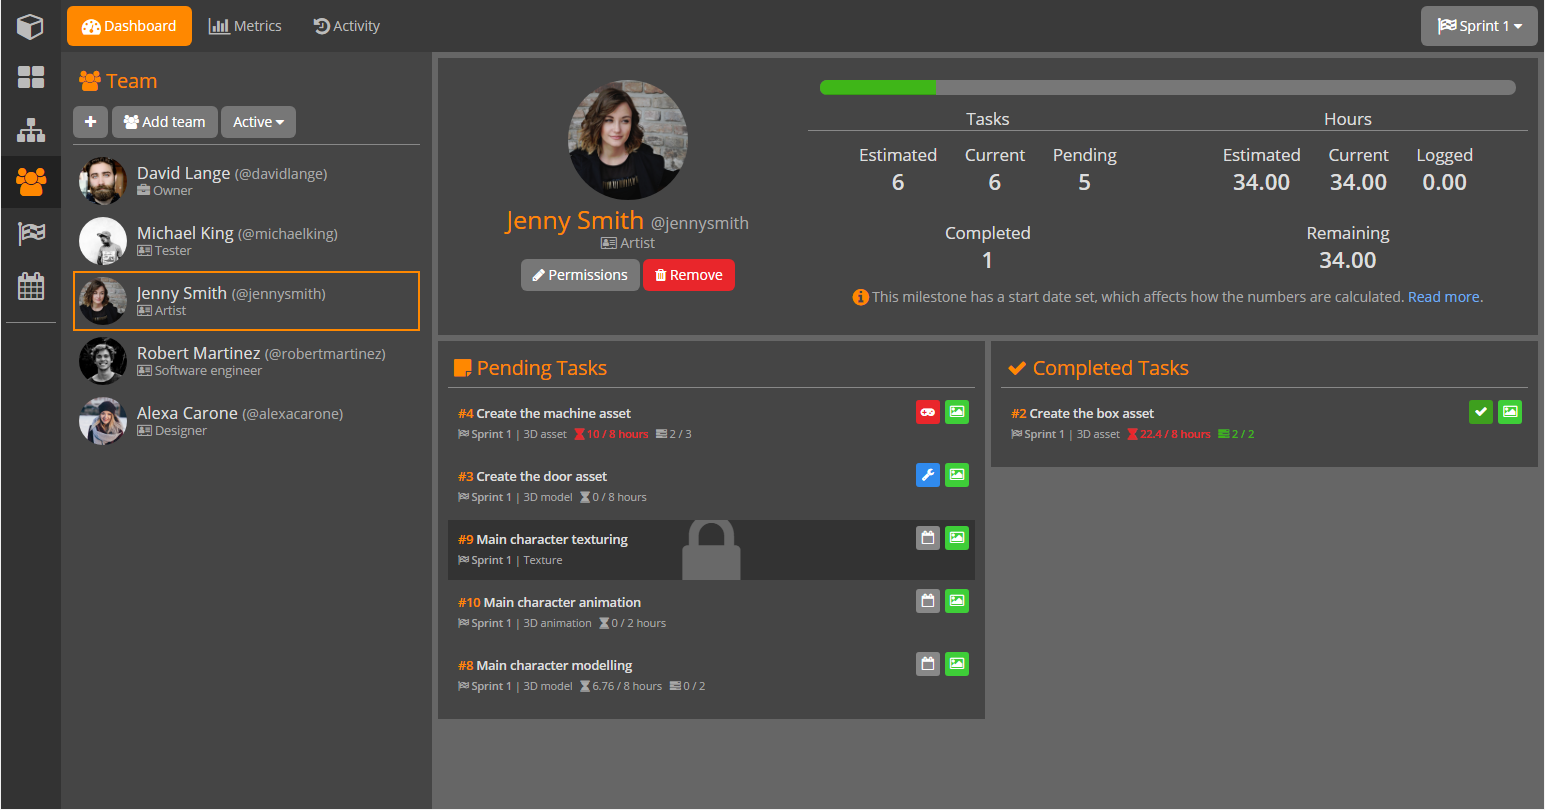Open the Milestones flag icon in the sidebar
The image size is (1545, 810).
click(30, 232)
